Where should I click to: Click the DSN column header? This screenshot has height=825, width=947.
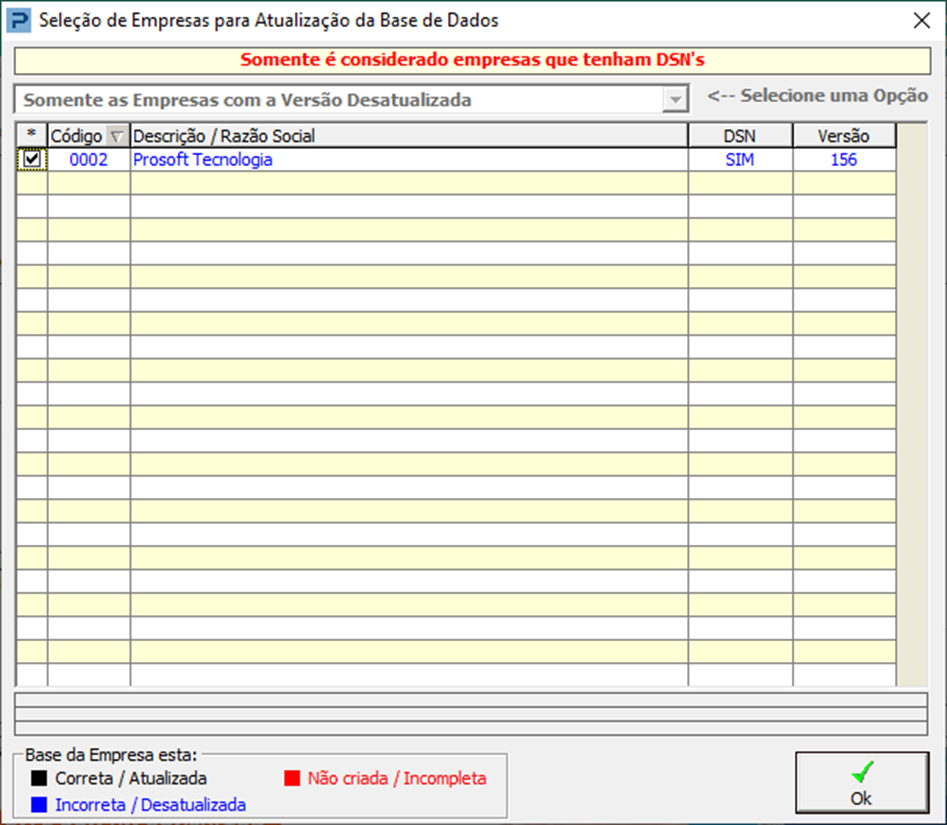[x=740, y=135]
